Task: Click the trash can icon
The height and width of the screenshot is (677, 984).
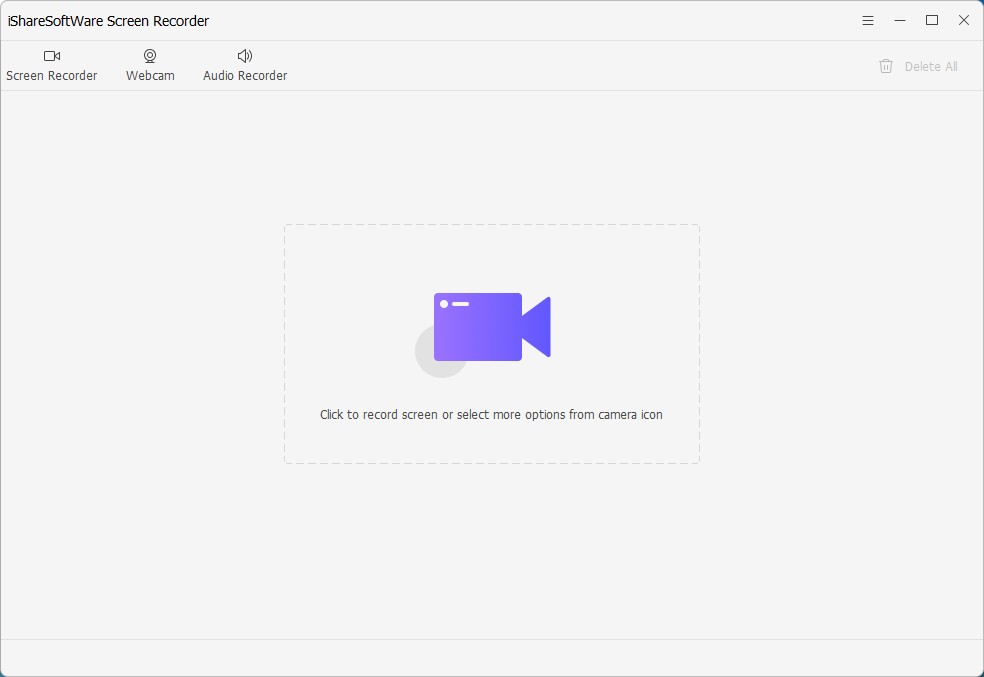Action: (886, 66)
